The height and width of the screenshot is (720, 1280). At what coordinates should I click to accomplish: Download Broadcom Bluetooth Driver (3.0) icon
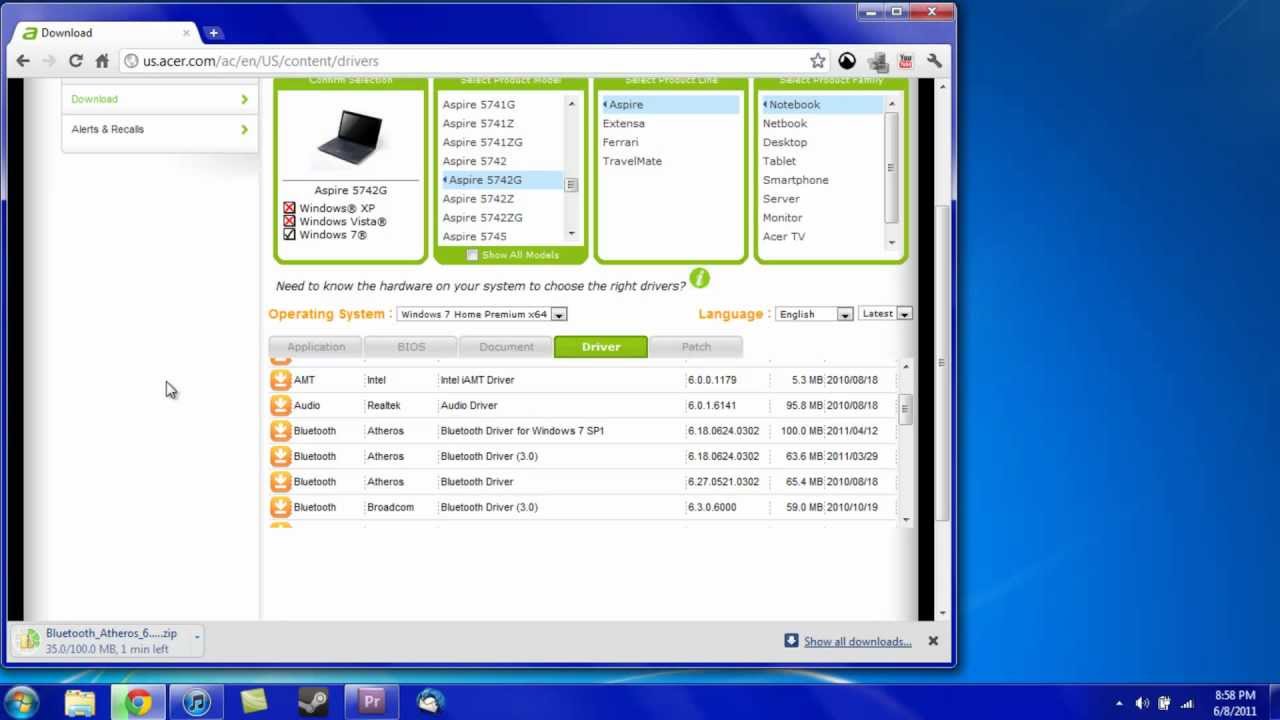280,507
